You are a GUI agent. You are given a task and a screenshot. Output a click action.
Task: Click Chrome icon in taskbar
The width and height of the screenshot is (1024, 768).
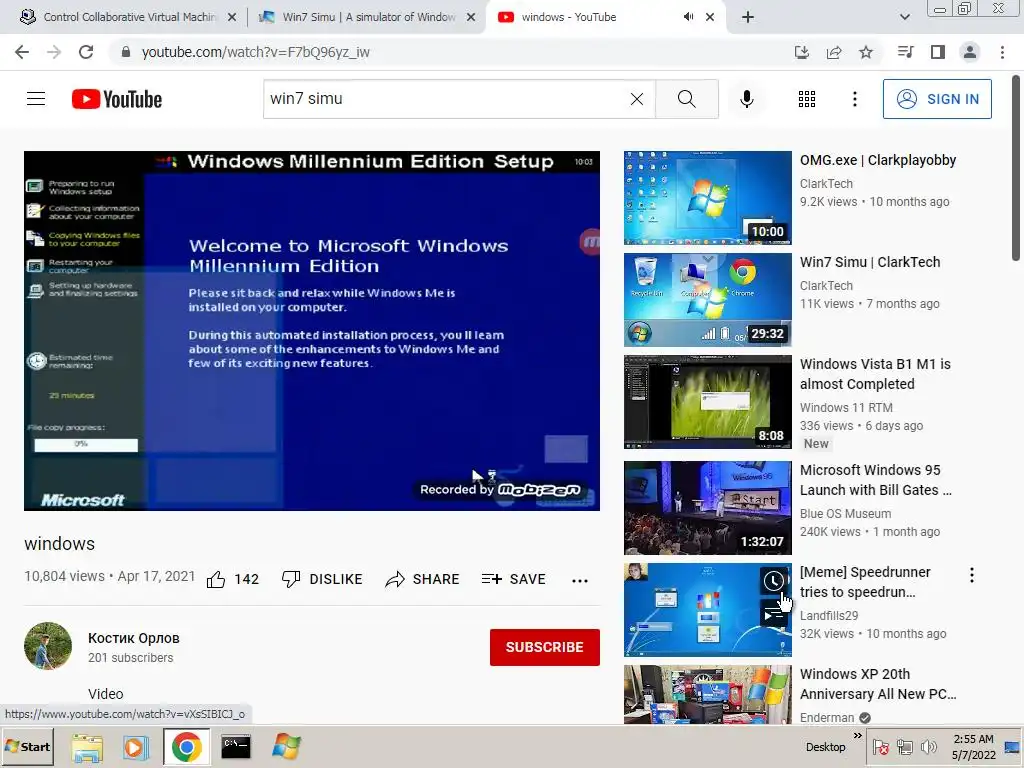(x=187, y=747)
